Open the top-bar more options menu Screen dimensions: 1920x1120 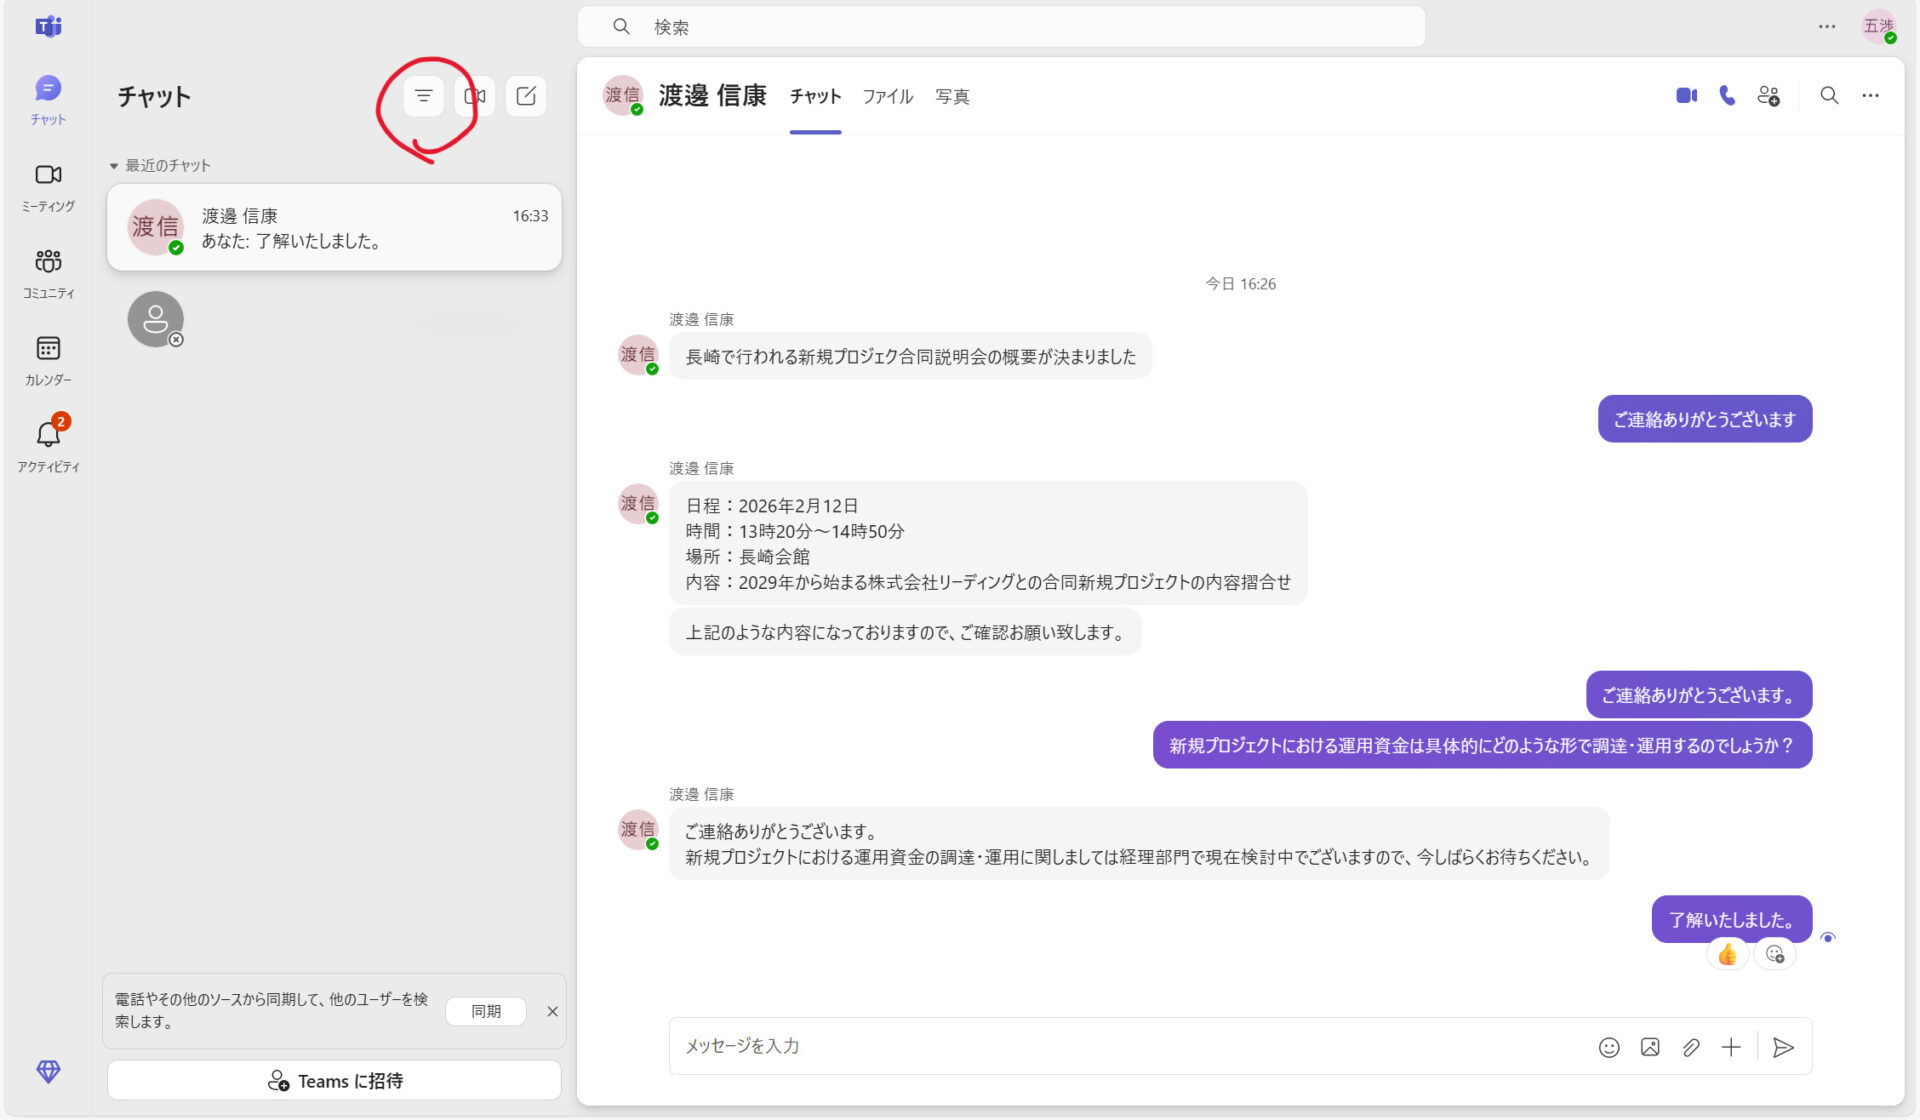[1826, 26]
